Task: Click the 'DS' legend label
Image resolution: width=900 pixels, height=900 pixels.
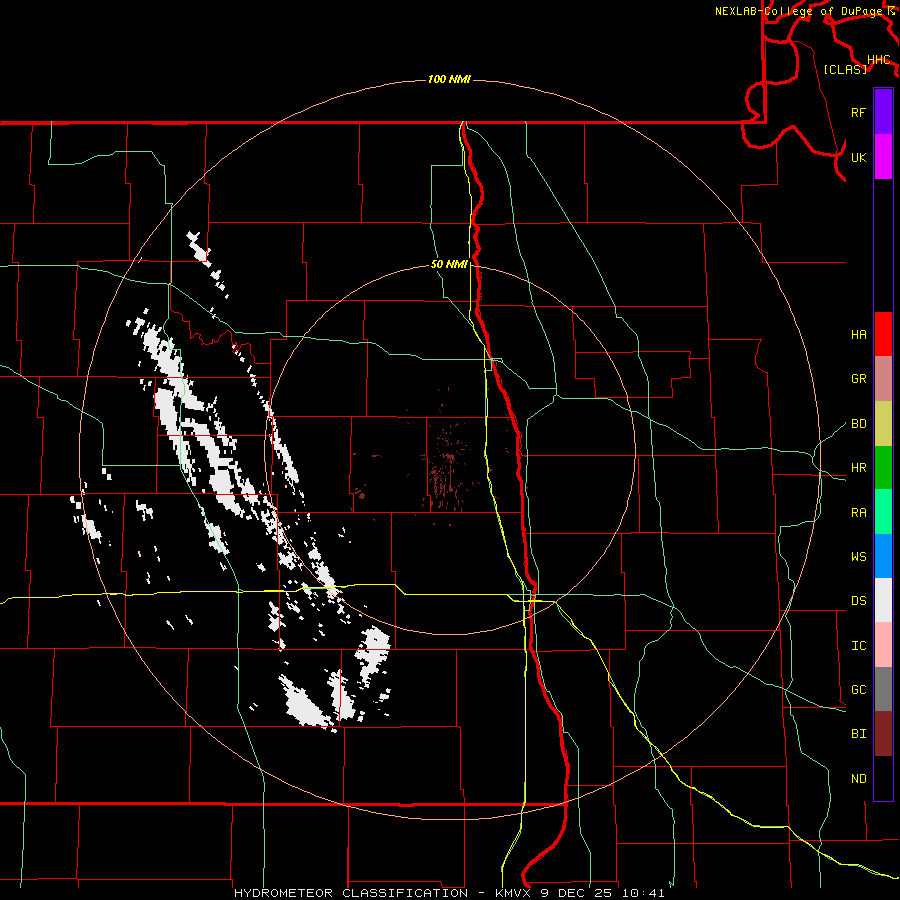Action: 858,600
